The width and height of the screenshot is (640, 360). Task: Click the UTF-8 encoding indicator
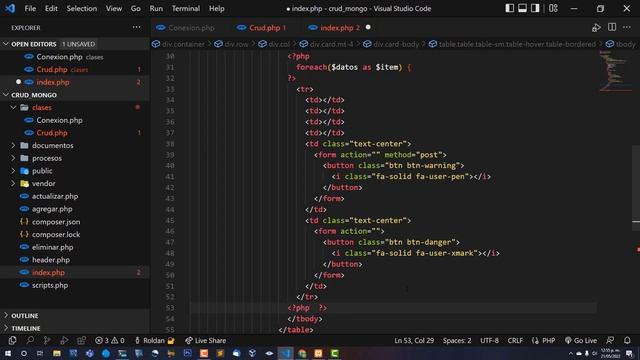pos(489,340)
